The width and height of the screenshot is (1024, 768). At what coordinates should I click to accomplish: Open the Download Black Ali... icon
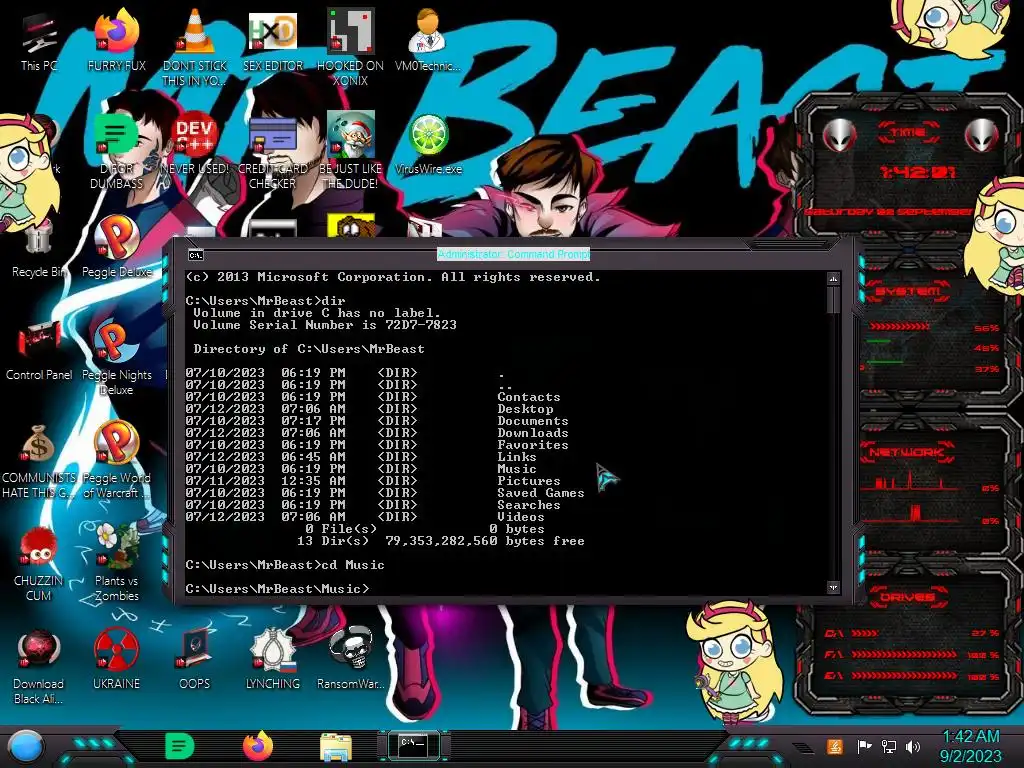click(x=39, y=666)
